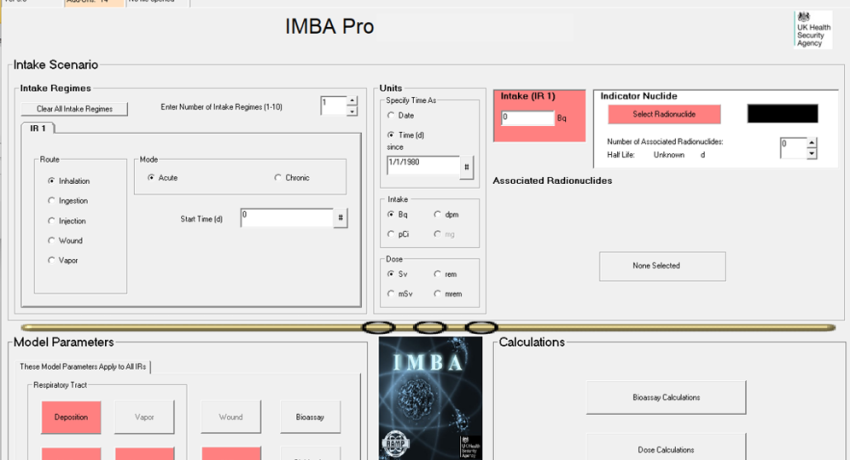Open the Deposition model parameters
The image size is (850, 460).
[x=71, y=417]
